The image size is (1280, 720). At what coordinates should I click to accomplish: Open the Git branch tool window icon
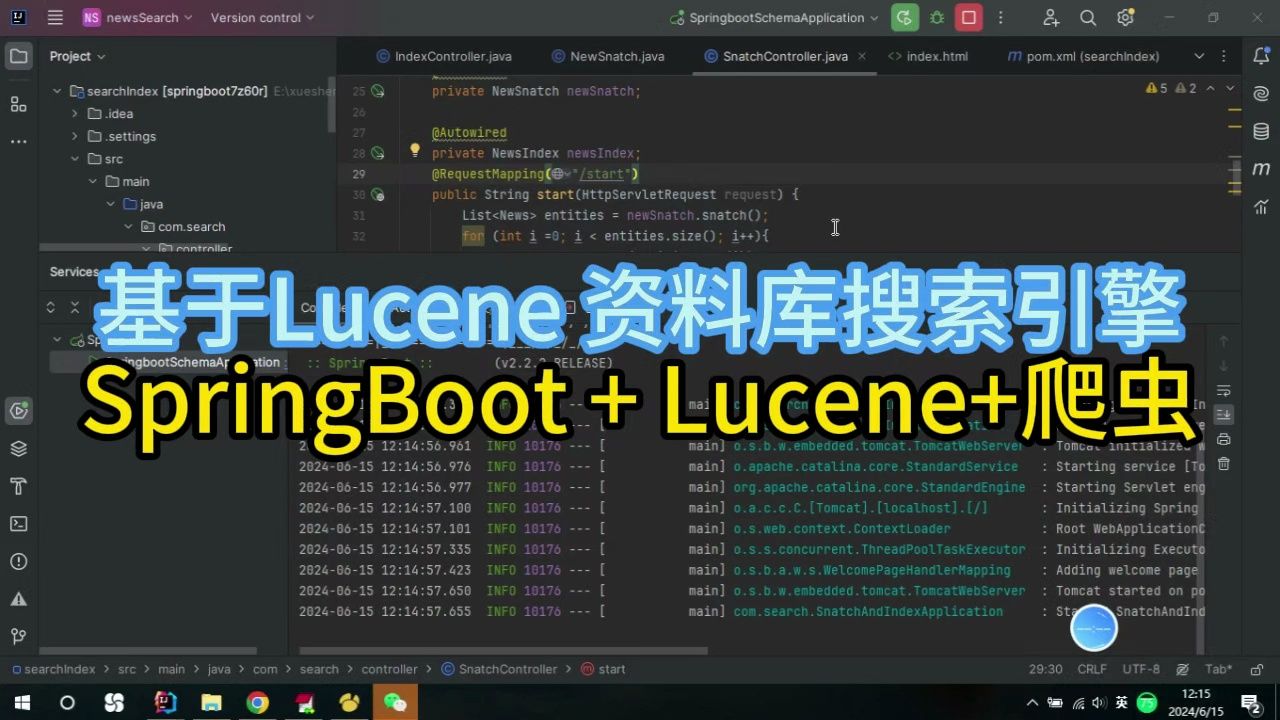[18, 637]
